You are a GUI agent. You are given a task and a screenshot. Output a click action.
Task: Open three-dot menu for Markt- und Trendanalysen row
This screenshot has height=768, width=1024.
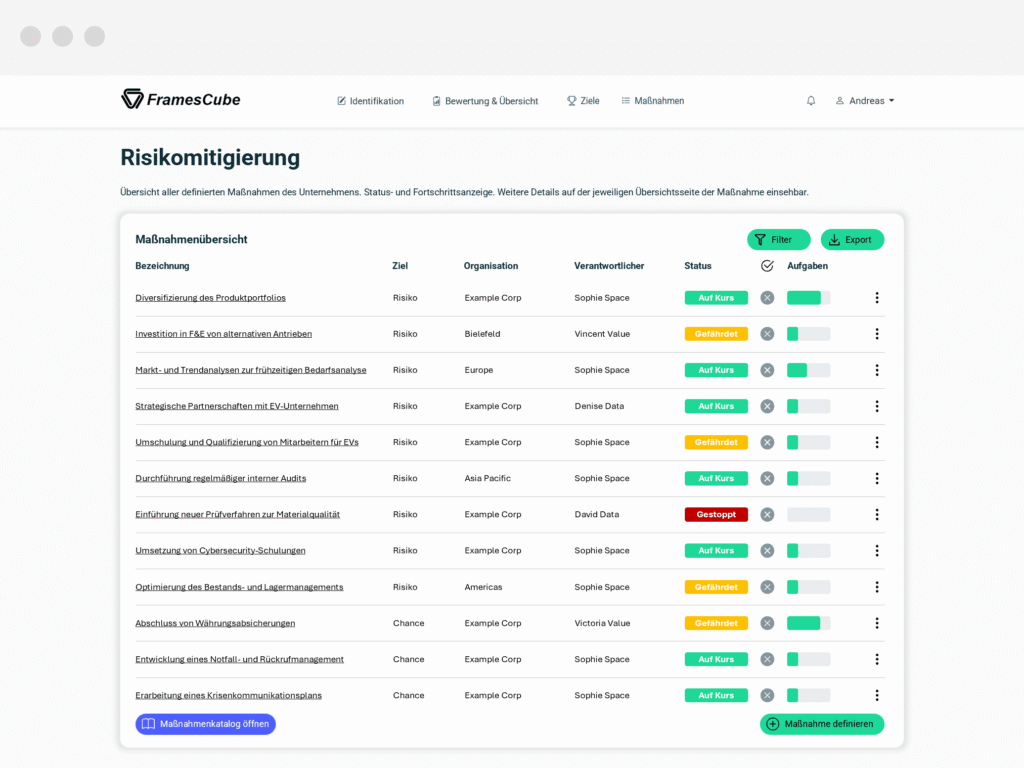(877, 370)
